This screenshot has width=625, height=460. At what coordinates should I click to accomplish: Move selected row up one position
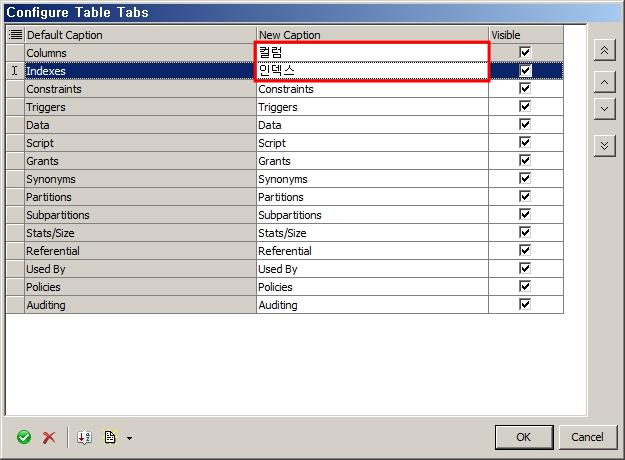[x=603, y=81]
